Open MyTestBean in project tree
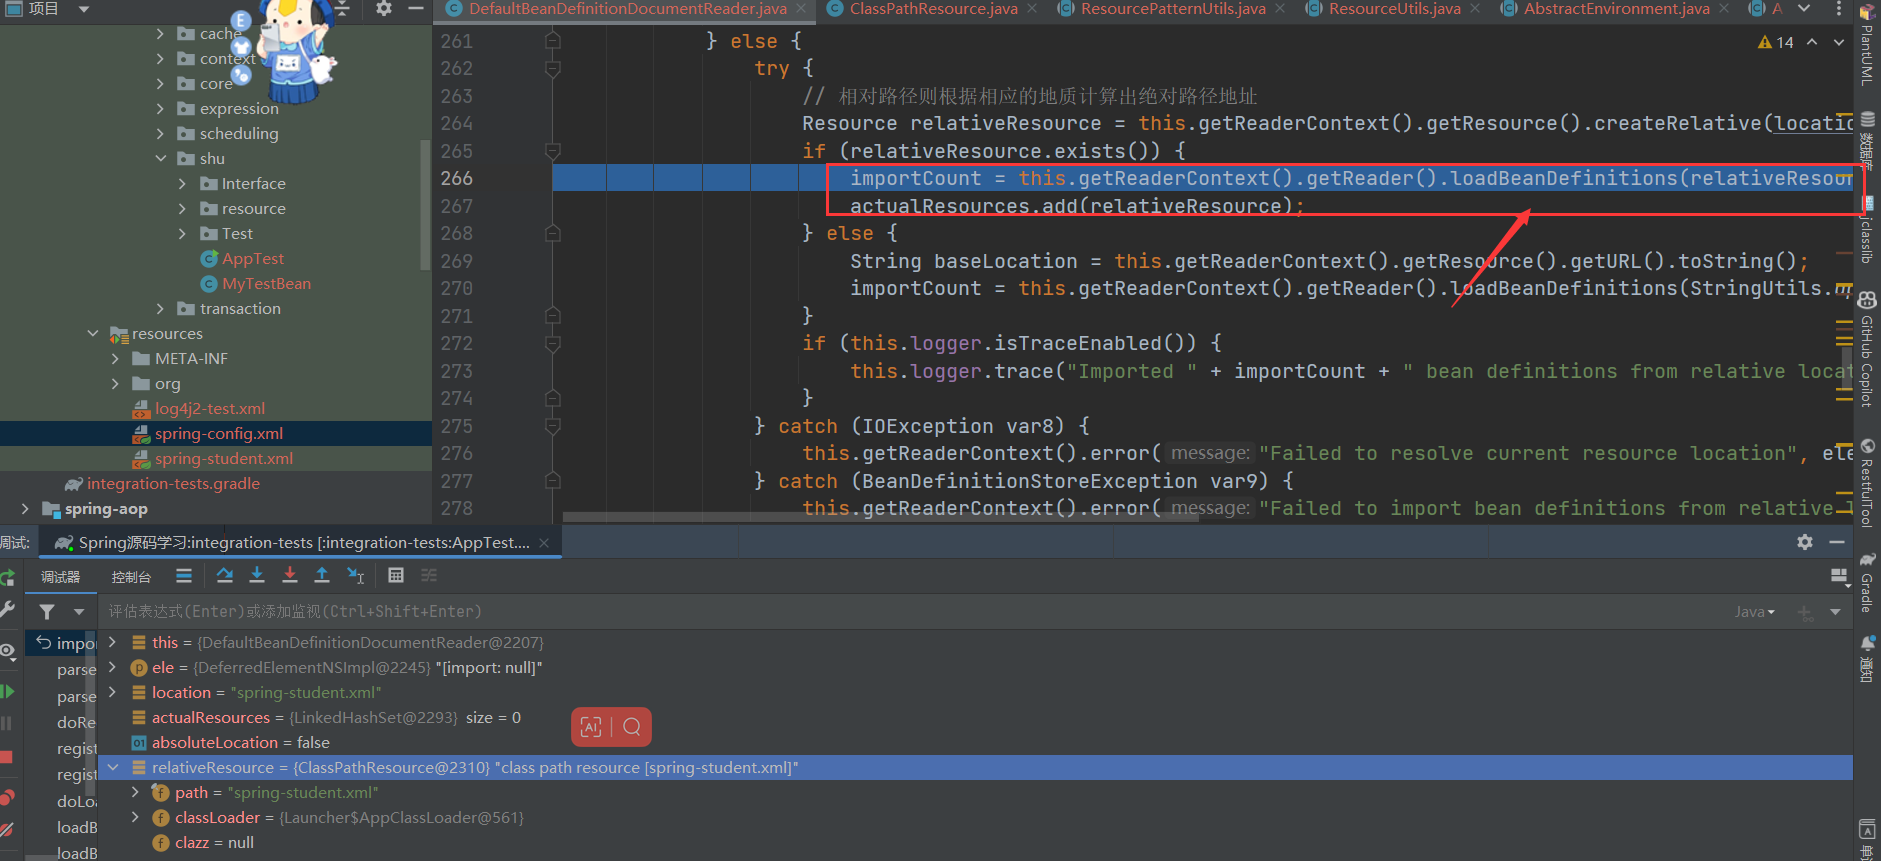This screenshot has height=861, width=1881. point(266,283)
